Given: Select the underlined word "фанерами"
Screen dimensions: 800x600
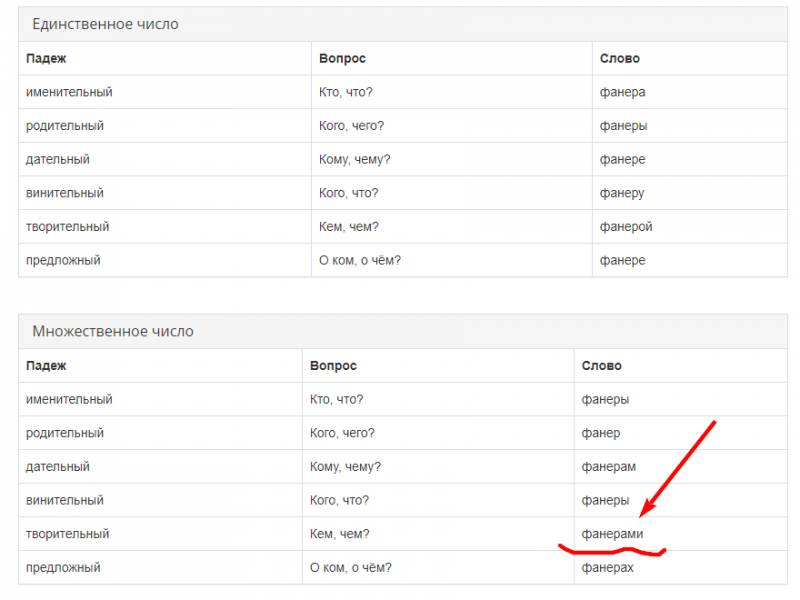Looking at the screenshot, I should click(612, 534).
